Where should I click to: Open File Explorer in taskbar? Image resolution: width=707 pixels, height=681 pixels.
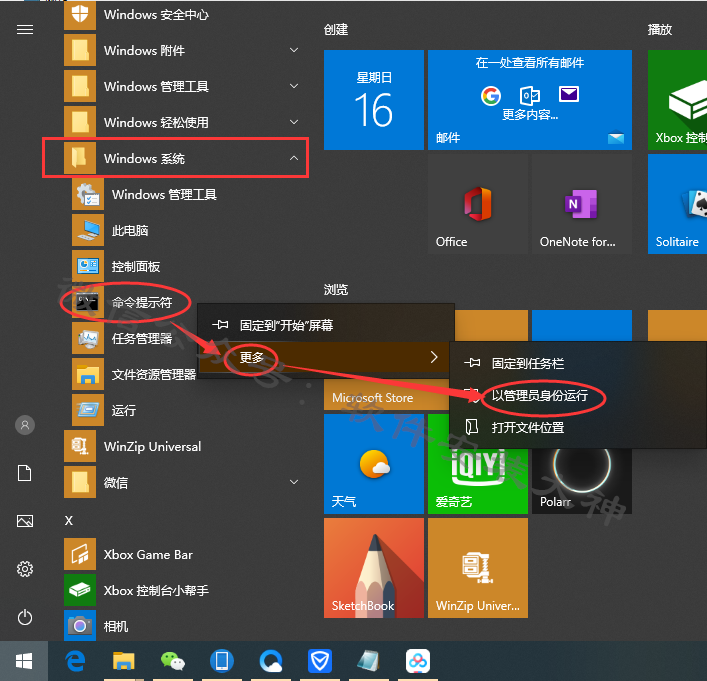tap(124, 661)
